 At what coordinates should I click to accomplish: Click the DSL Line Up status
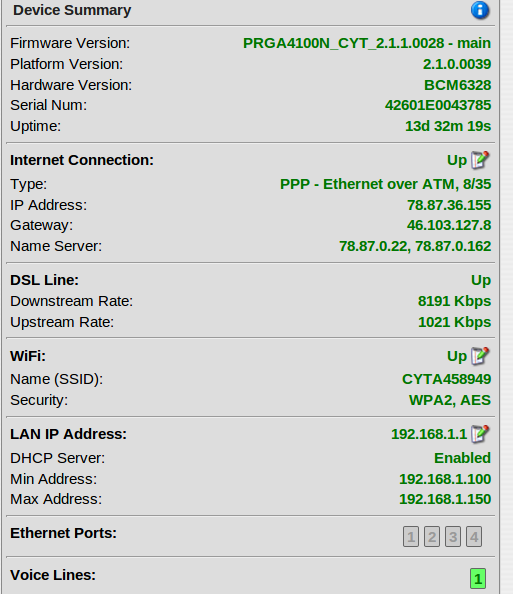coord(481,281)
